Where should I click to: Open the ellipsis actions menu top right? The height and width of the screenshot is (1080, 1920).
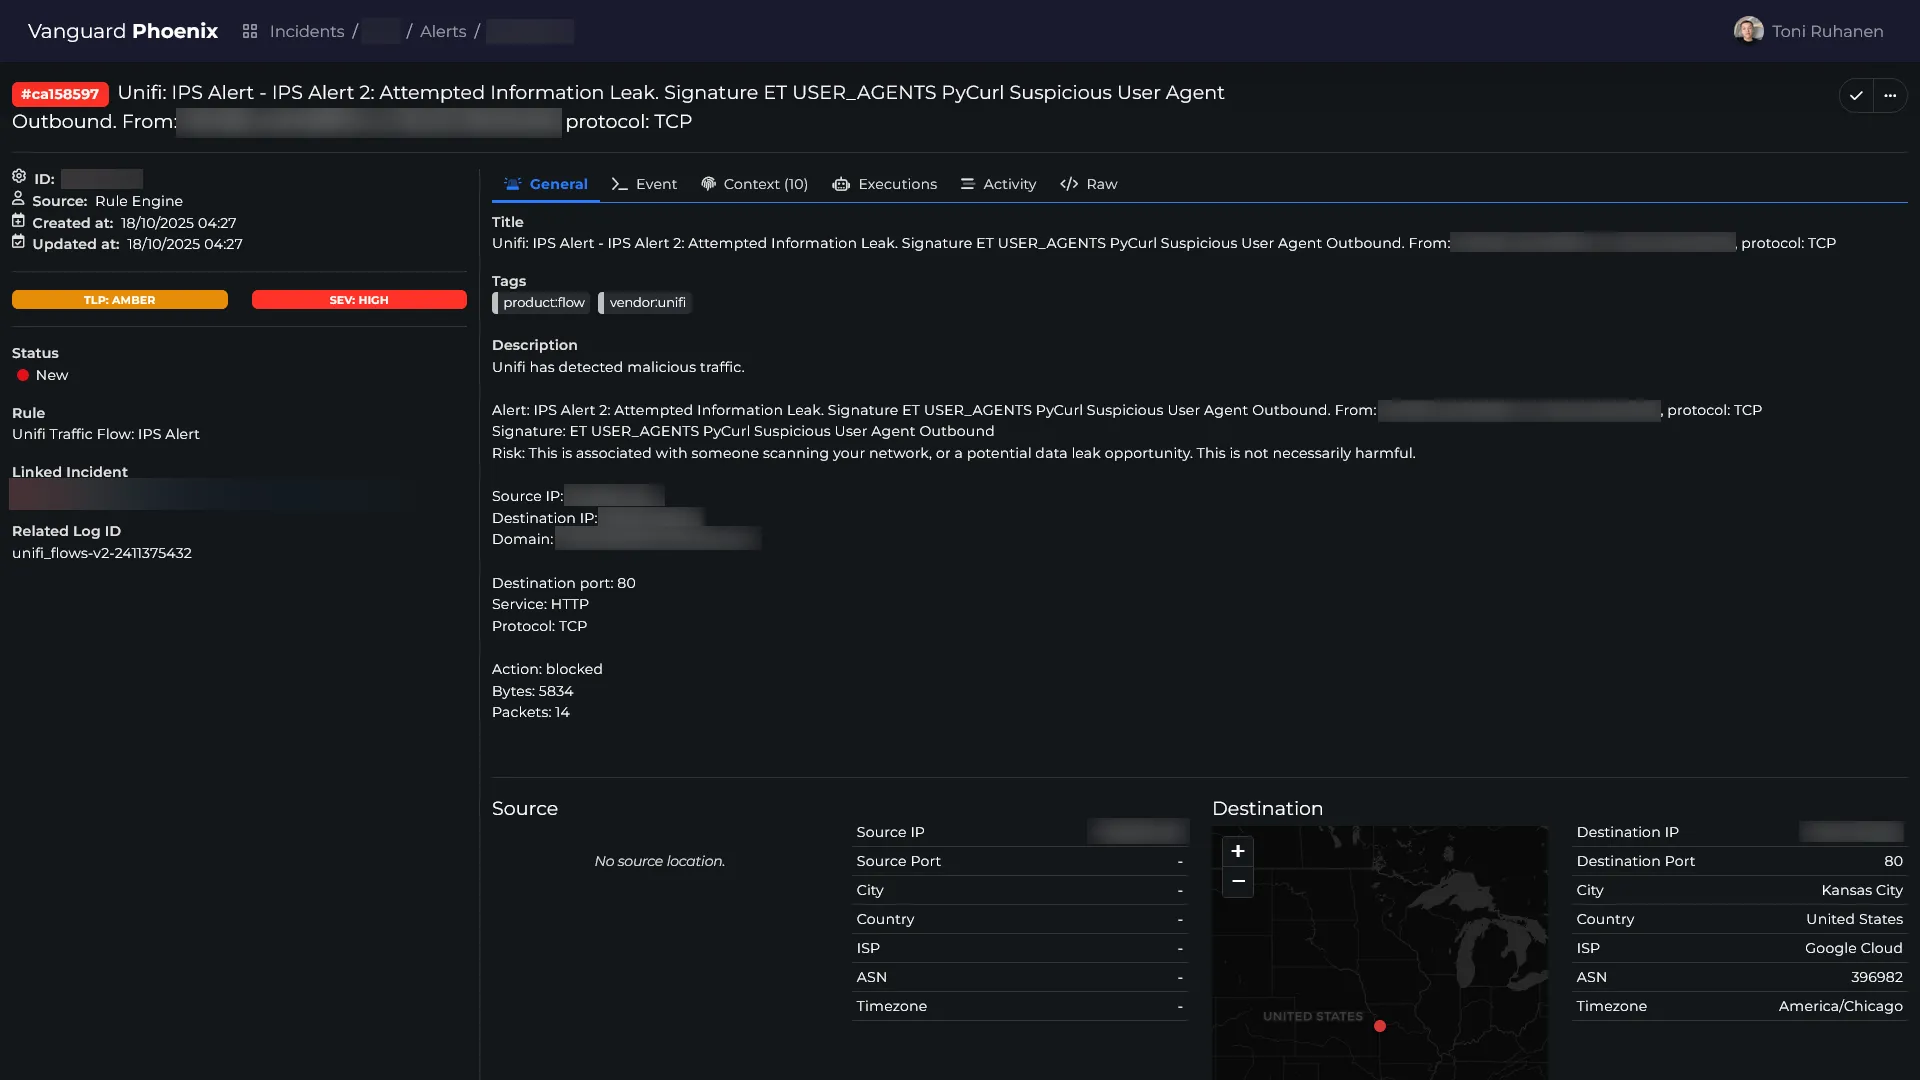tap(1891, 95)
